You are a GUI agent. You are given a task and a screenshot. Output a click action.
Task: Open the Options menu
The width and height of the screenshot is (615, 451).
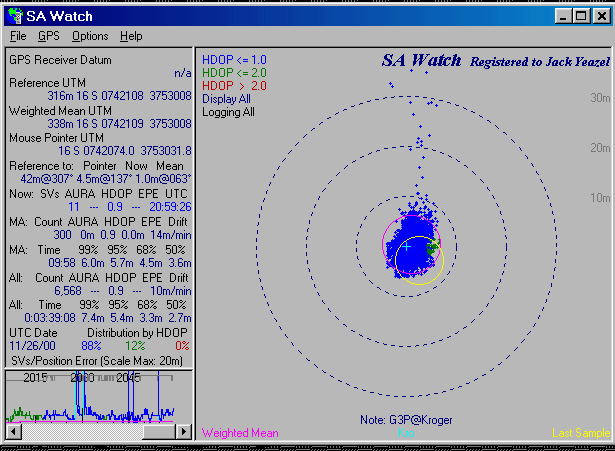pyautogui.click(x=90, y=36)
